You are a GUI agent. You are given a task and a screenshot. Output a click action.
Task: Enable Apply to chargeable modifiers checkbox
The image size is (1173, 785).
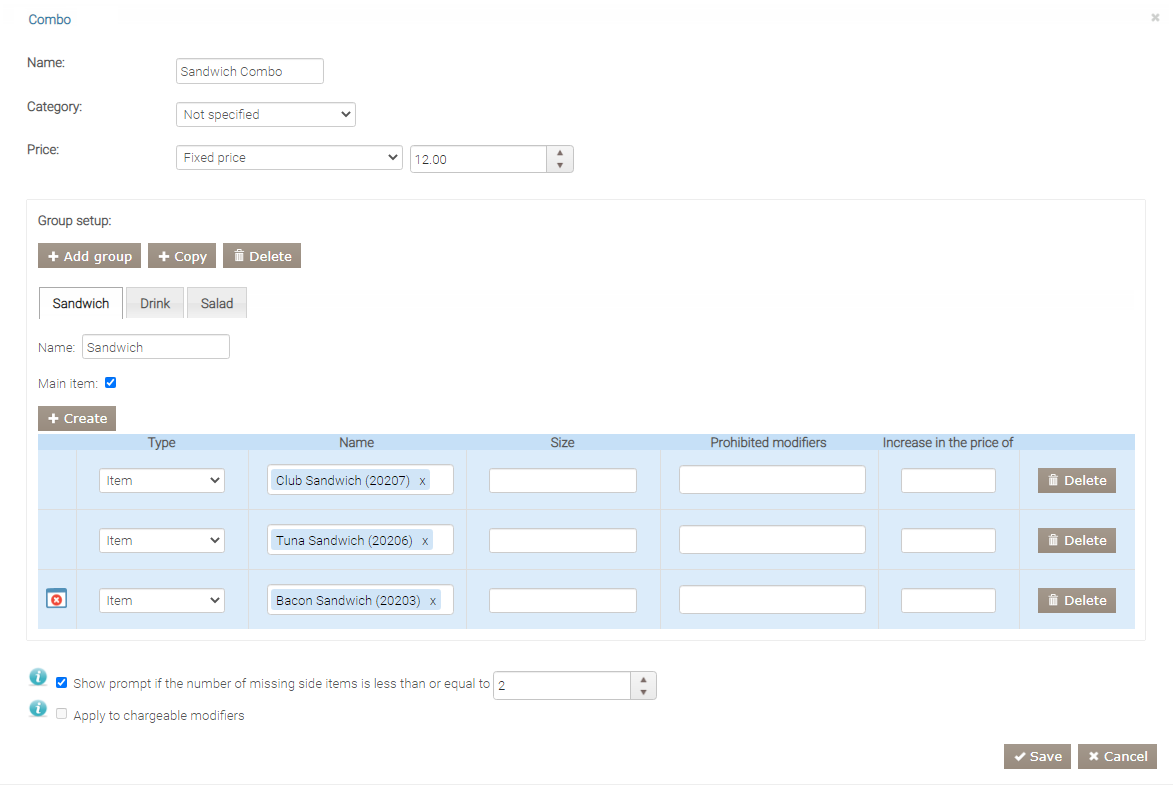[x=62, y=714]
